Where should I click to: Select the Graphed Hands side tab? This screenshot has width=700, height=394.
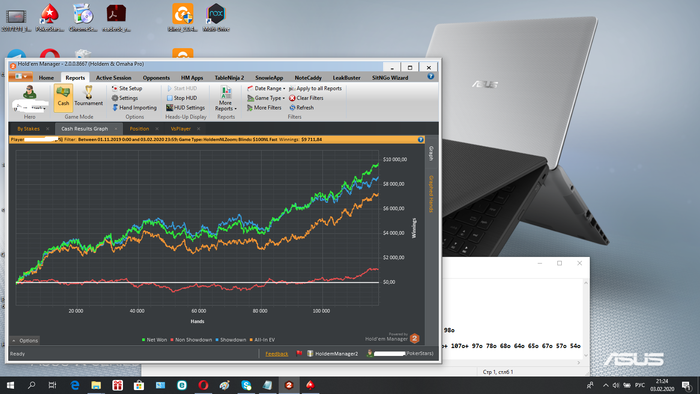pos(431,194)
